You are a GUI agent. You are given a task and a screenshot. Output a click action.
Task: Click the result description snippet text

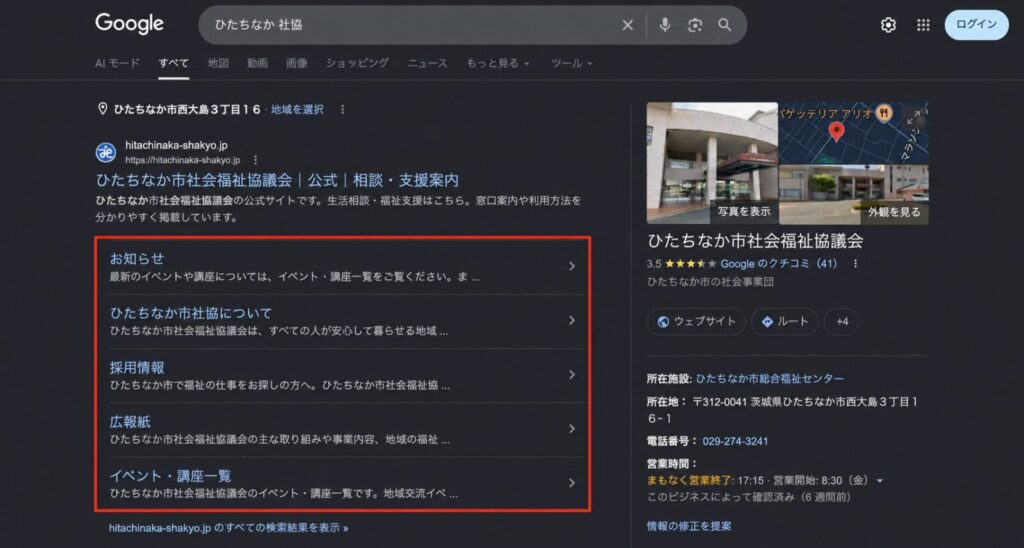pos(338,208)
